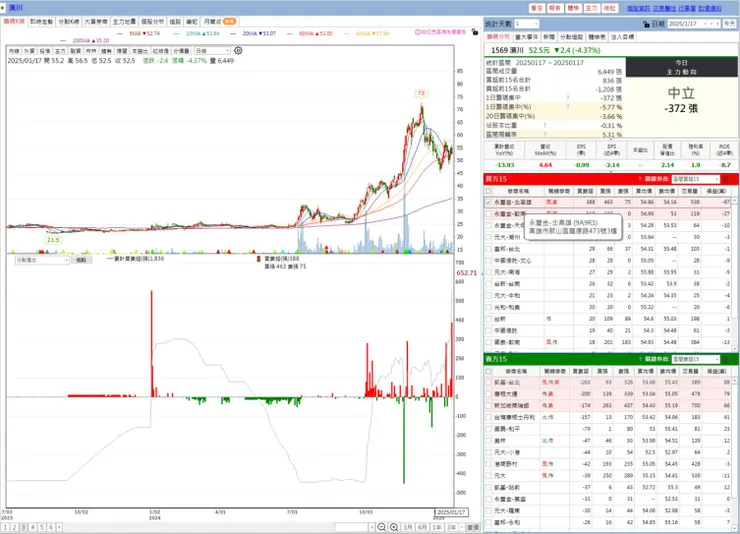Step date backward with arrow beside date
This screenshot has width=740, height=534.
pyautogui.click(x=712, y=24)
